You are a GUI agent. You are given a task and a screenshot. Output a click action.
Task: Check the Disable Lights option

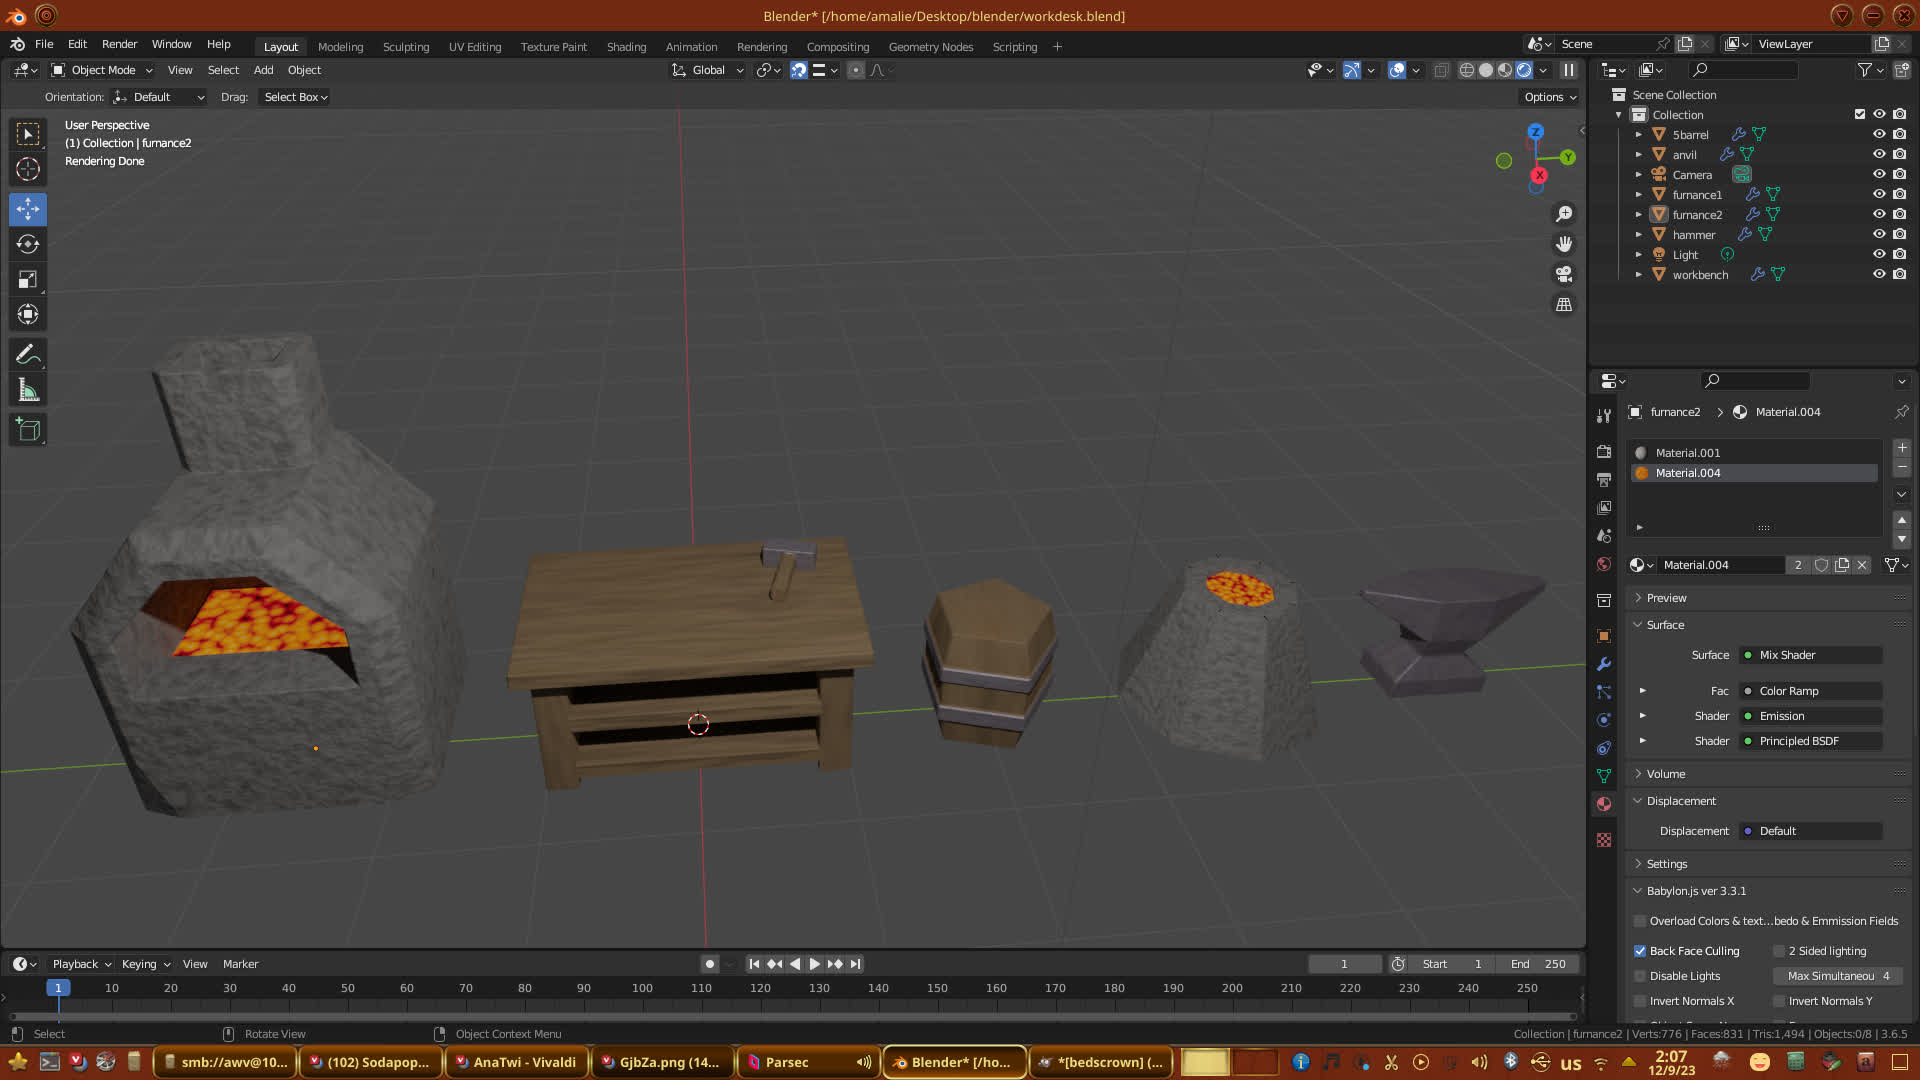[1640, 976]
